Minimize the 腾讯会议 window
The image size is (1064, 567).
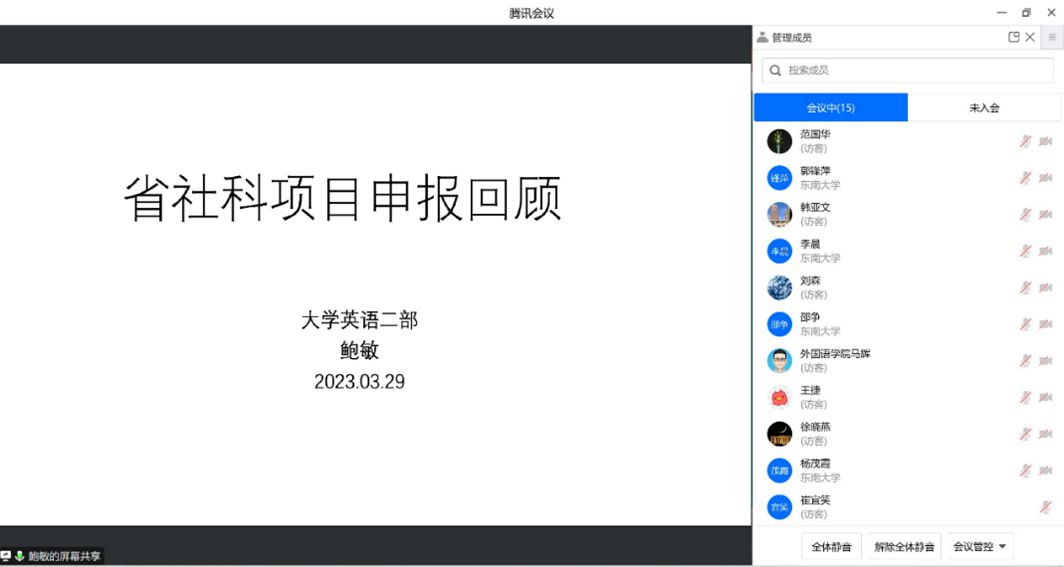click(x=1002, y=12)
